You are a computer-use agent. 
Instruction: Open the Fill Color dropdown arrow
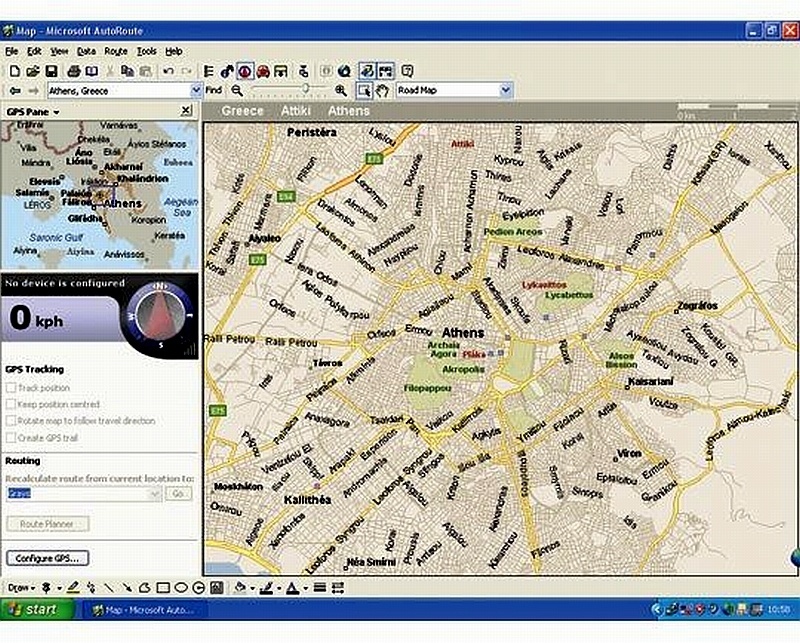(252, 588)
